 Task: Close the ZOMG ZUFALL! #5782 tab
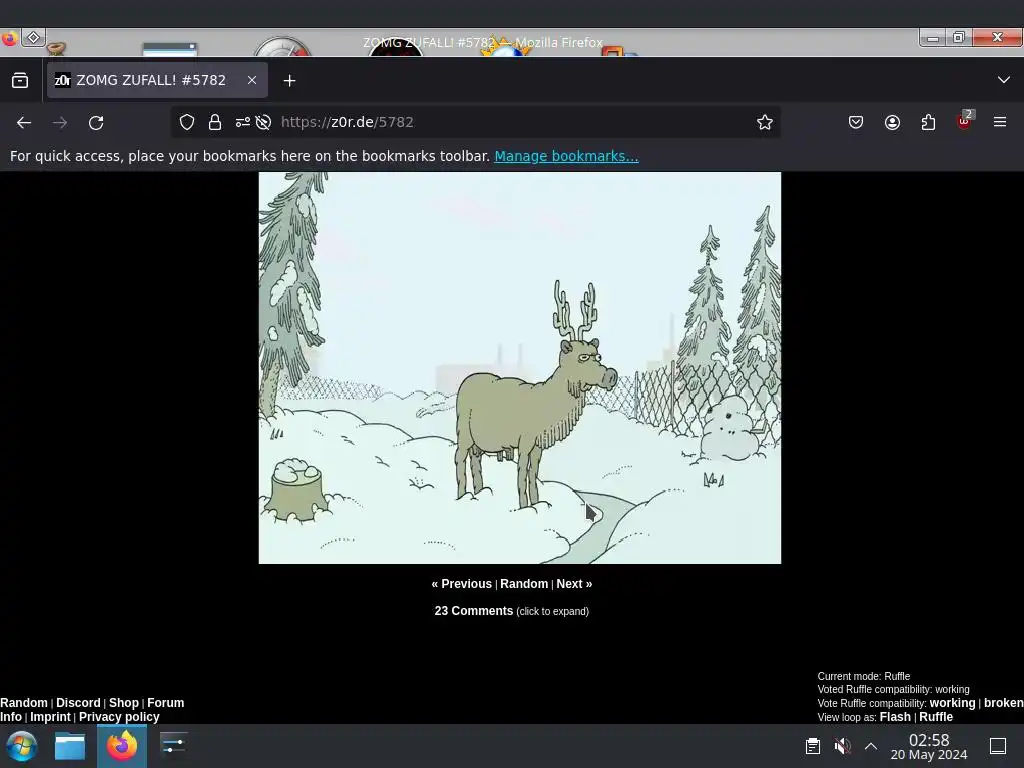point(252,80)
